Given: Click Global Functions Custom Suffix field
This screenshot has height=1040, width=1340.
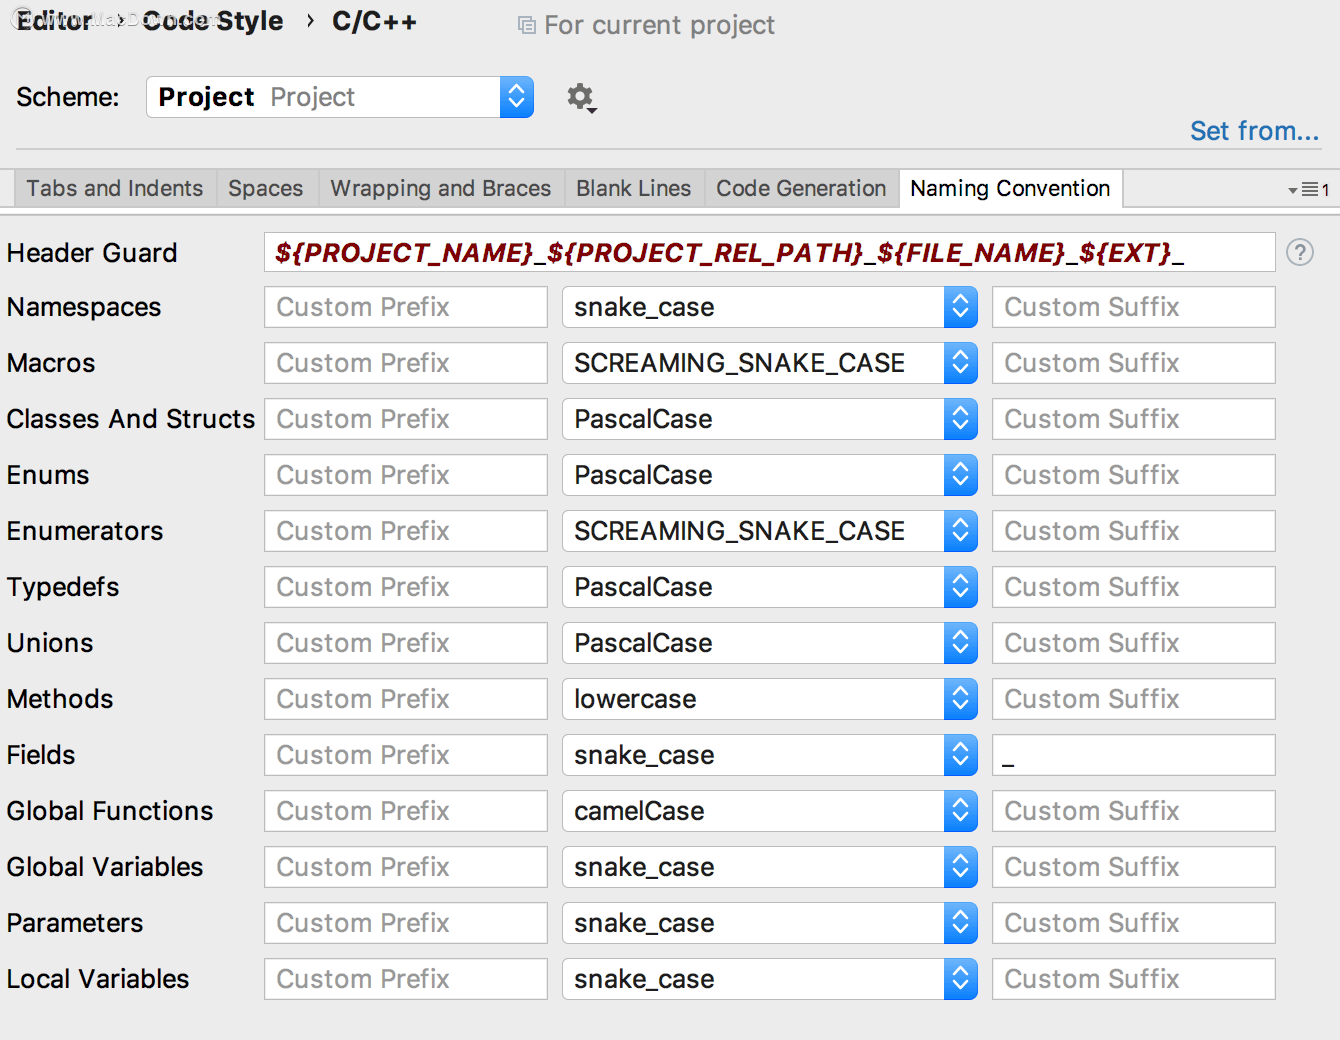Looking at the screenshot, I should 1134,811.
